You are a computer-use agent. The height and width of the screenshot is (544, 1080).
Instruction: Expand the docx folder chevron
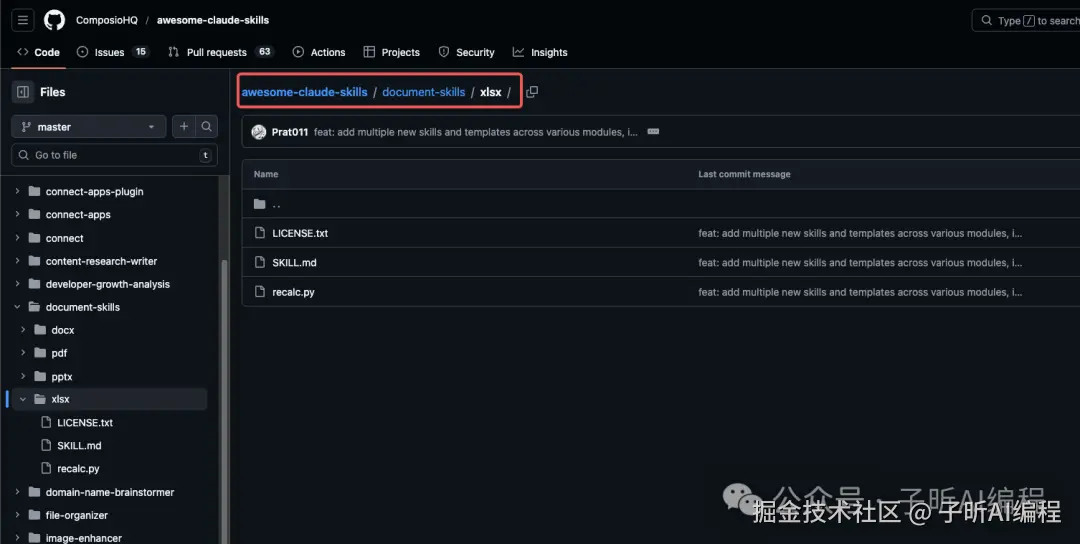(23, 330)
